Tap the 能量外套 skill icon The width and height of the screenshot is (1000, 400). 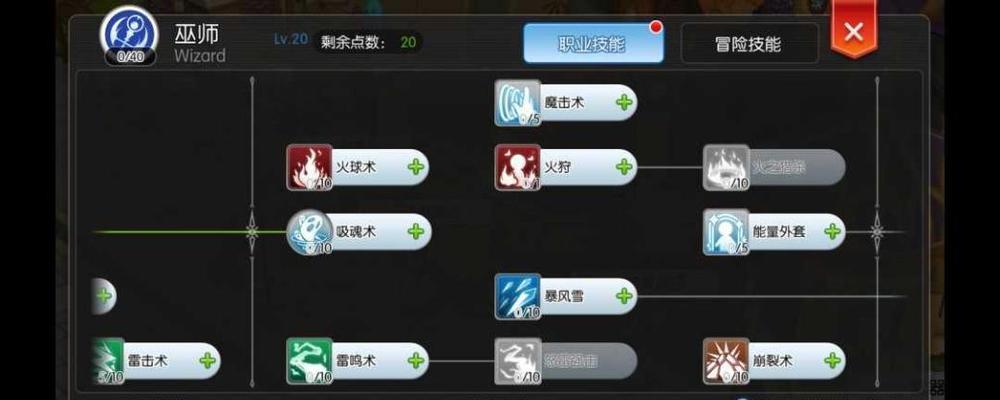pyautogui.click(x=726, y=232)
